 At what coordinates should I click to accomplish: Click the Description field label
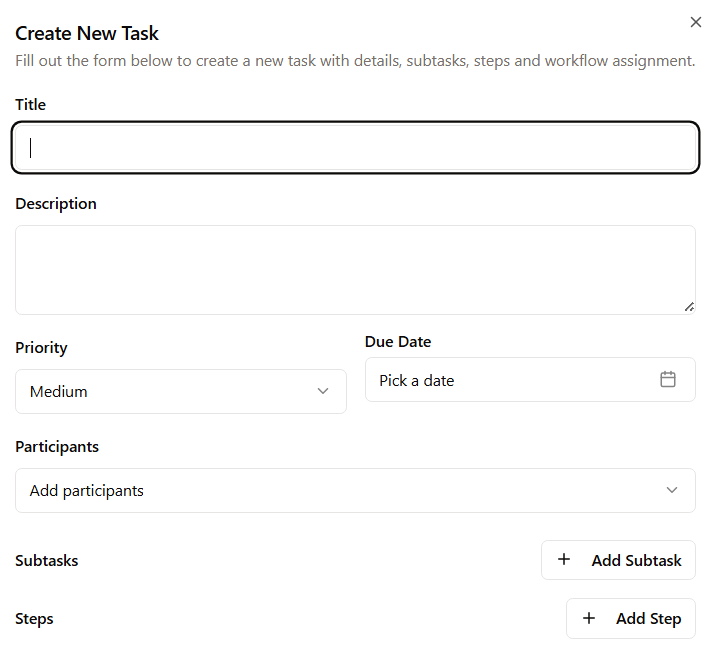tap(56, 203)
